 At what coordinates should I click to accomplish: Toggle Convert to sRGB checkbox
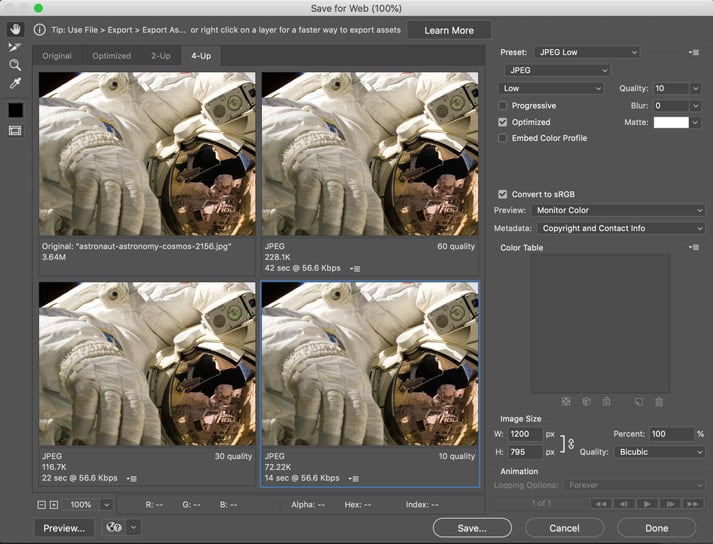pos(503,194)
